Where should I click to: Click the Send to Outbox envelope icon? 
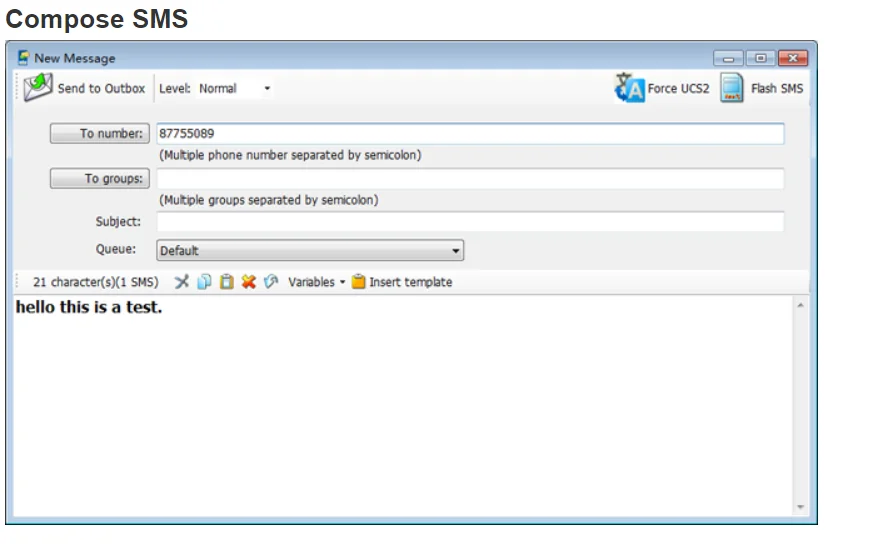[38, 87]
